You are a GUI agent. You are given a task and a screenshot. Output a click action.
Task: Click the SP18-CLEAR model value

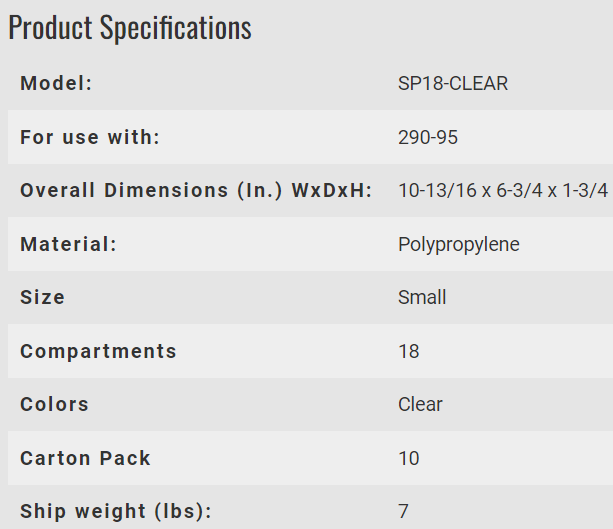(x=453, y=84)
